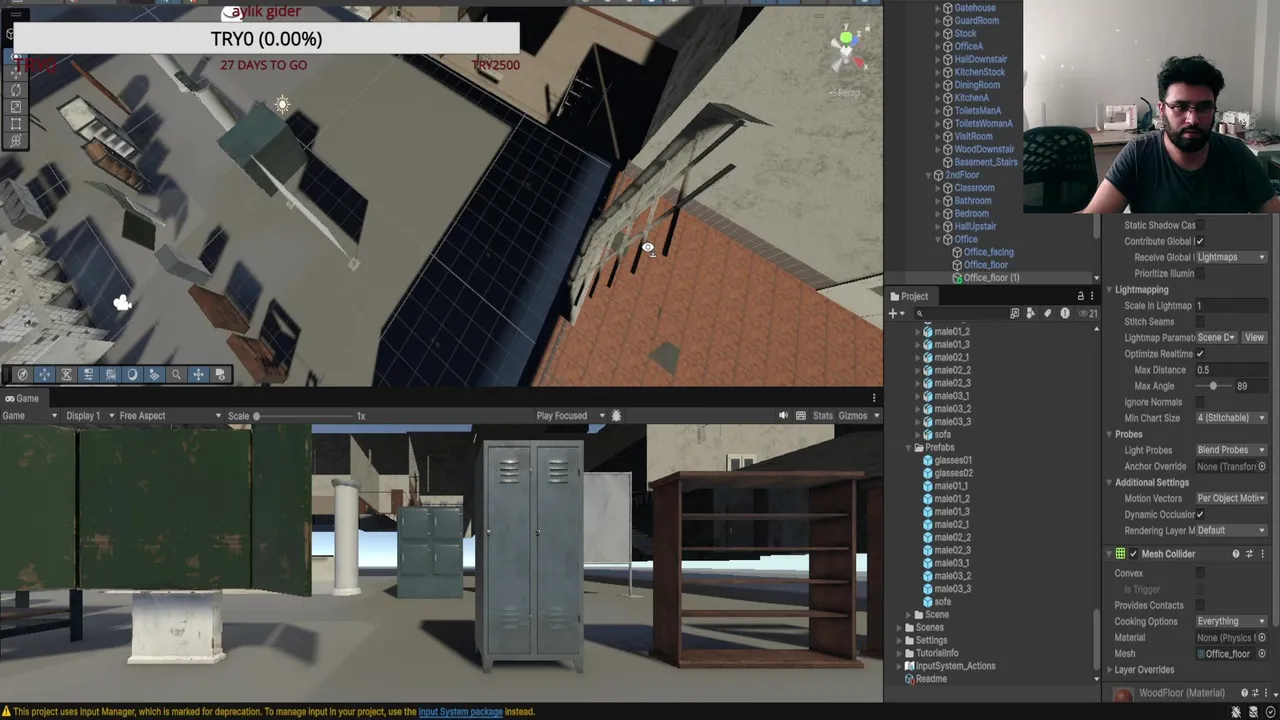The height and width of the screenshot is (720, 1280).
Task: Expand the Layer Overrides section
Action: pos(1109,670)
